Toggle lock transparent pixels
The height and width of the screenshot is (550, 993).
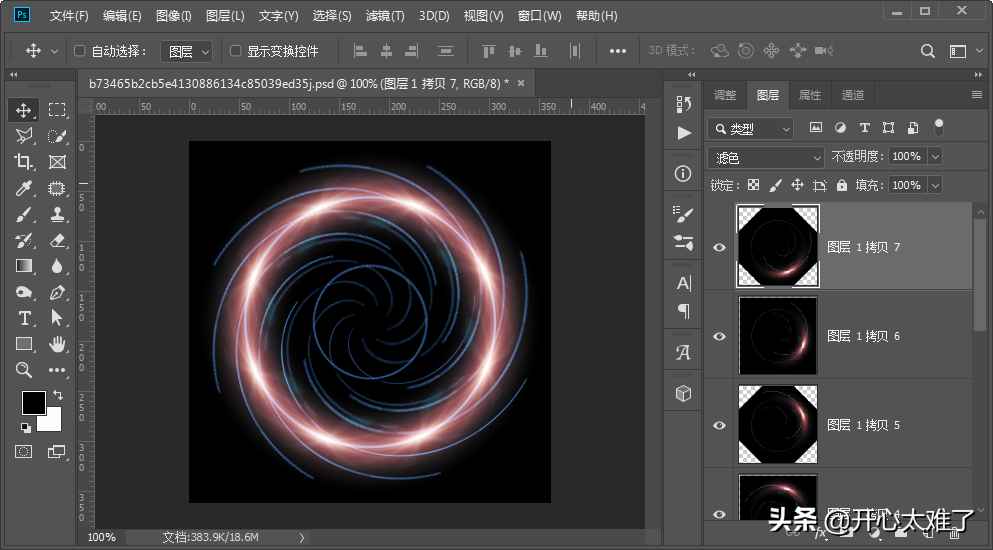click(753, 185)
